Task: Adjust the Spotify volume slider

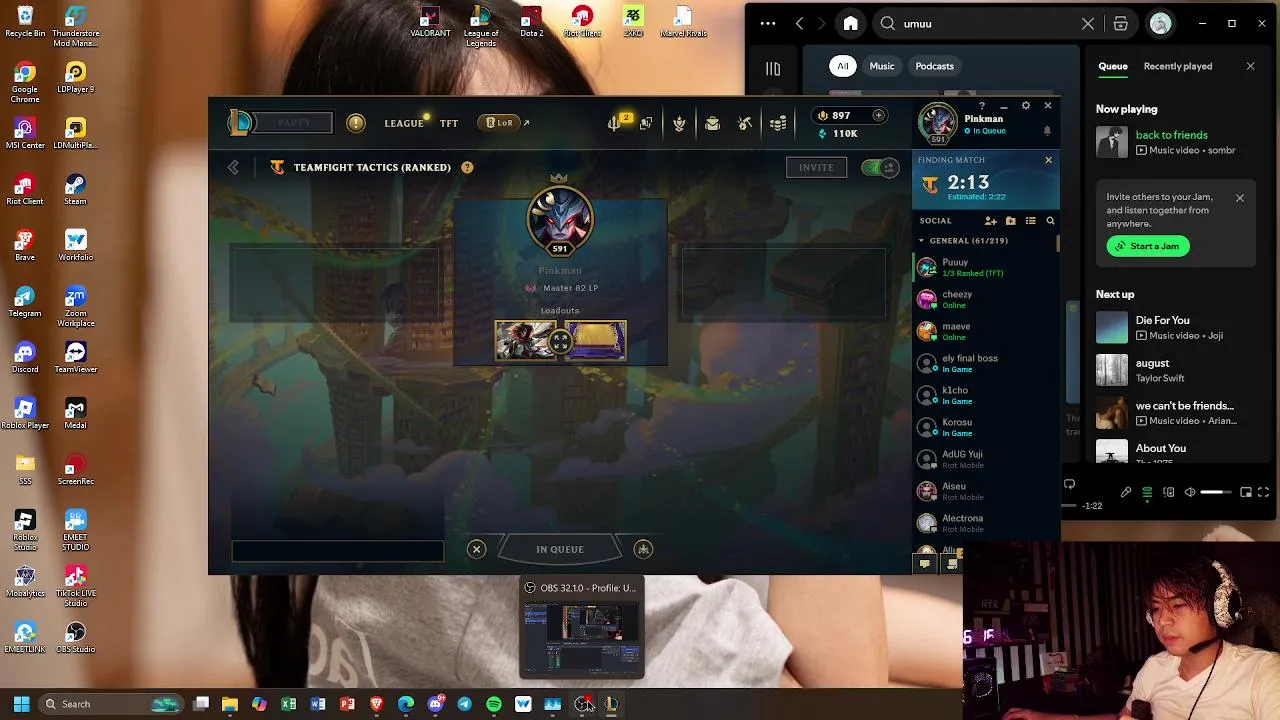Action: click(x=1215, y=492)
